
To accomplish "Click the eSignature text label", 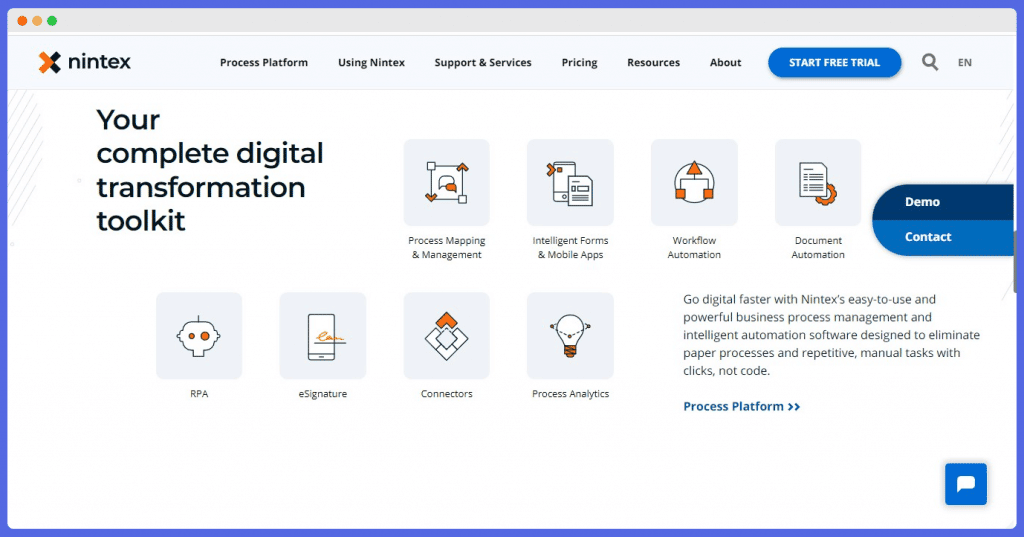I will [323, 394].
